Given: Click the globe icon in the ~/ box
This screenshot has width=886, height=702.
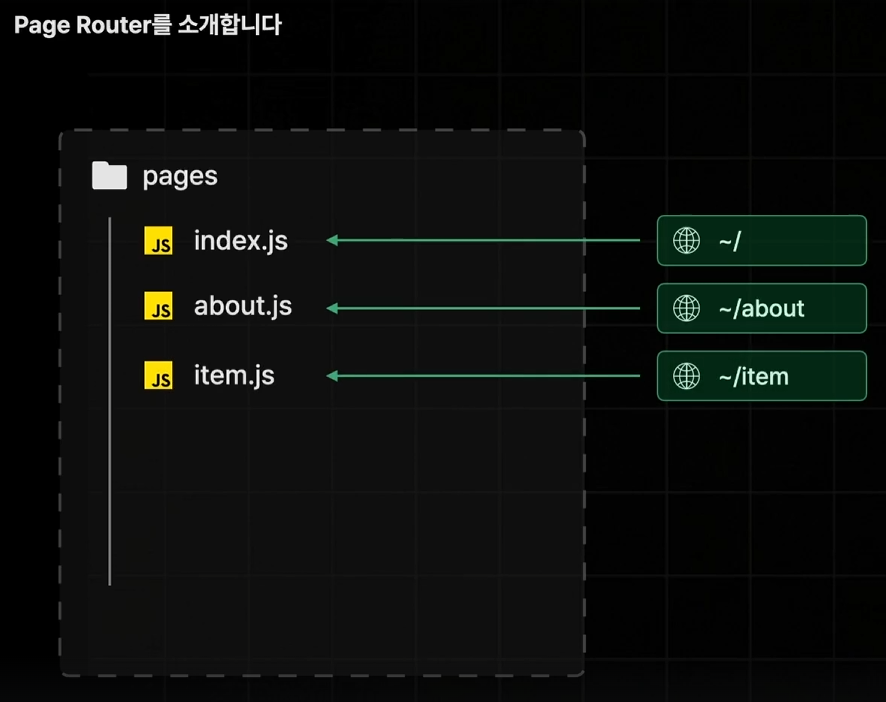Looking at the screenshot, I should 687,240.
